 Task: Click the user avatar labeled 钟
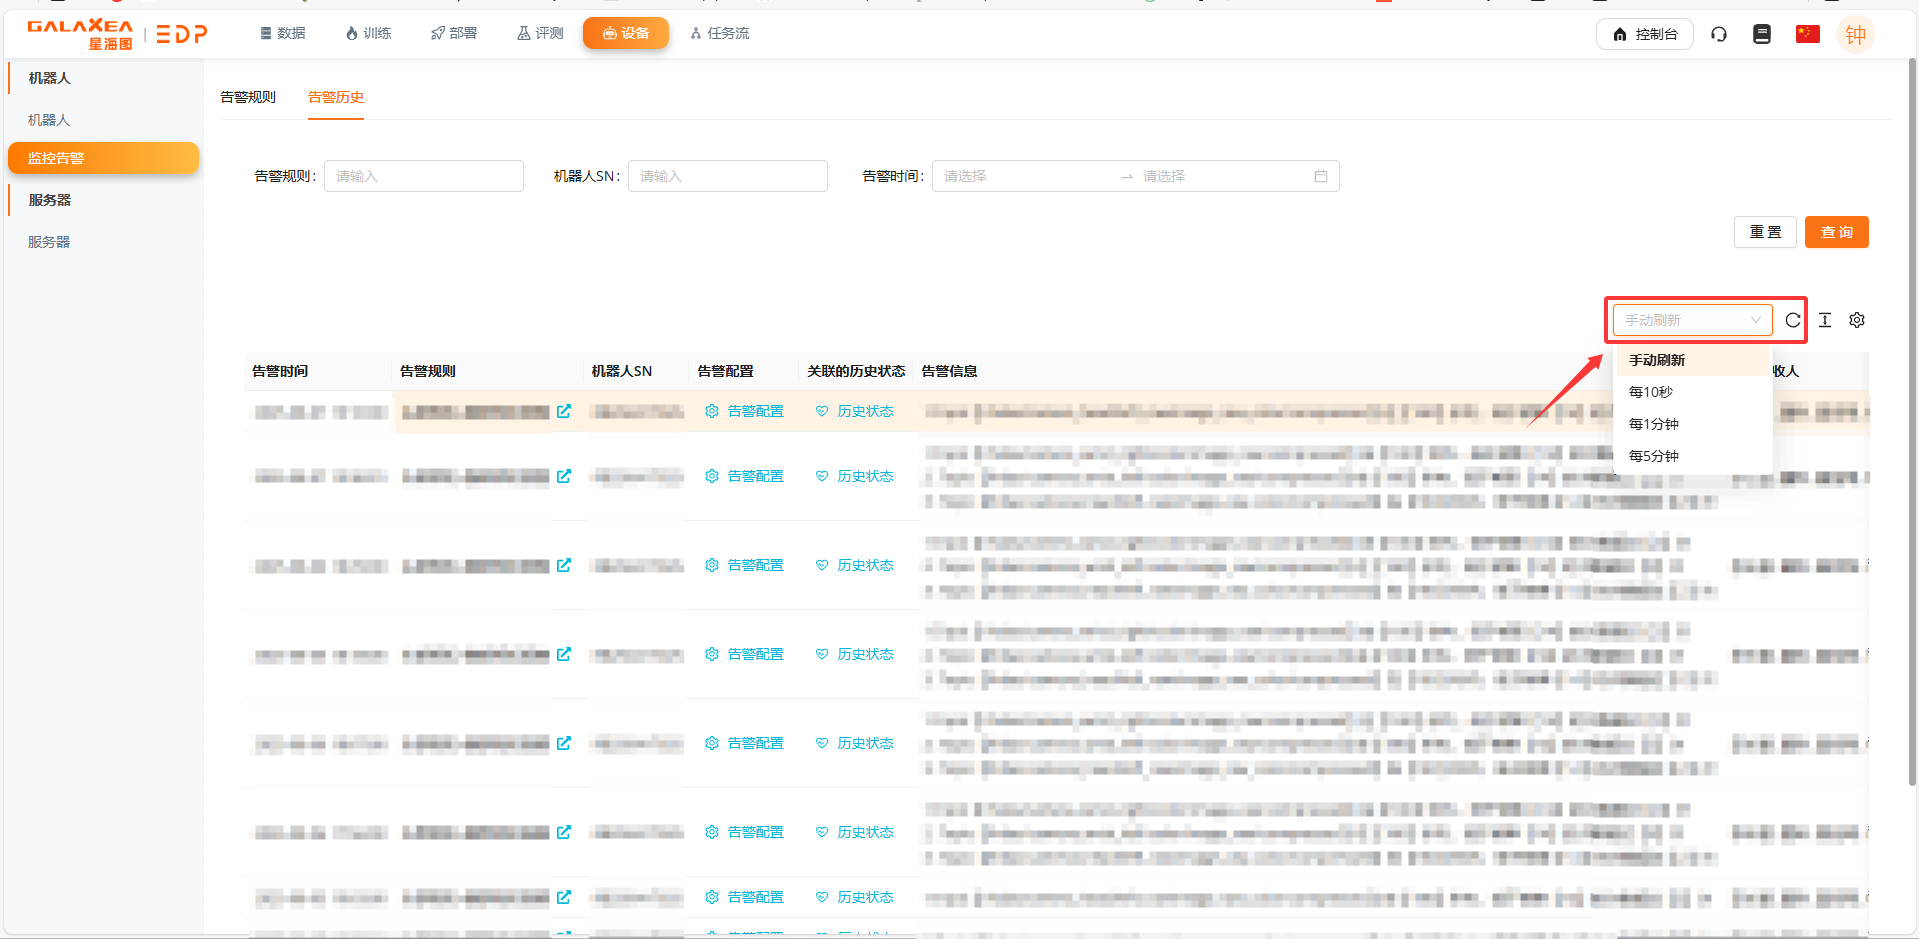[x=1856, y=35]
